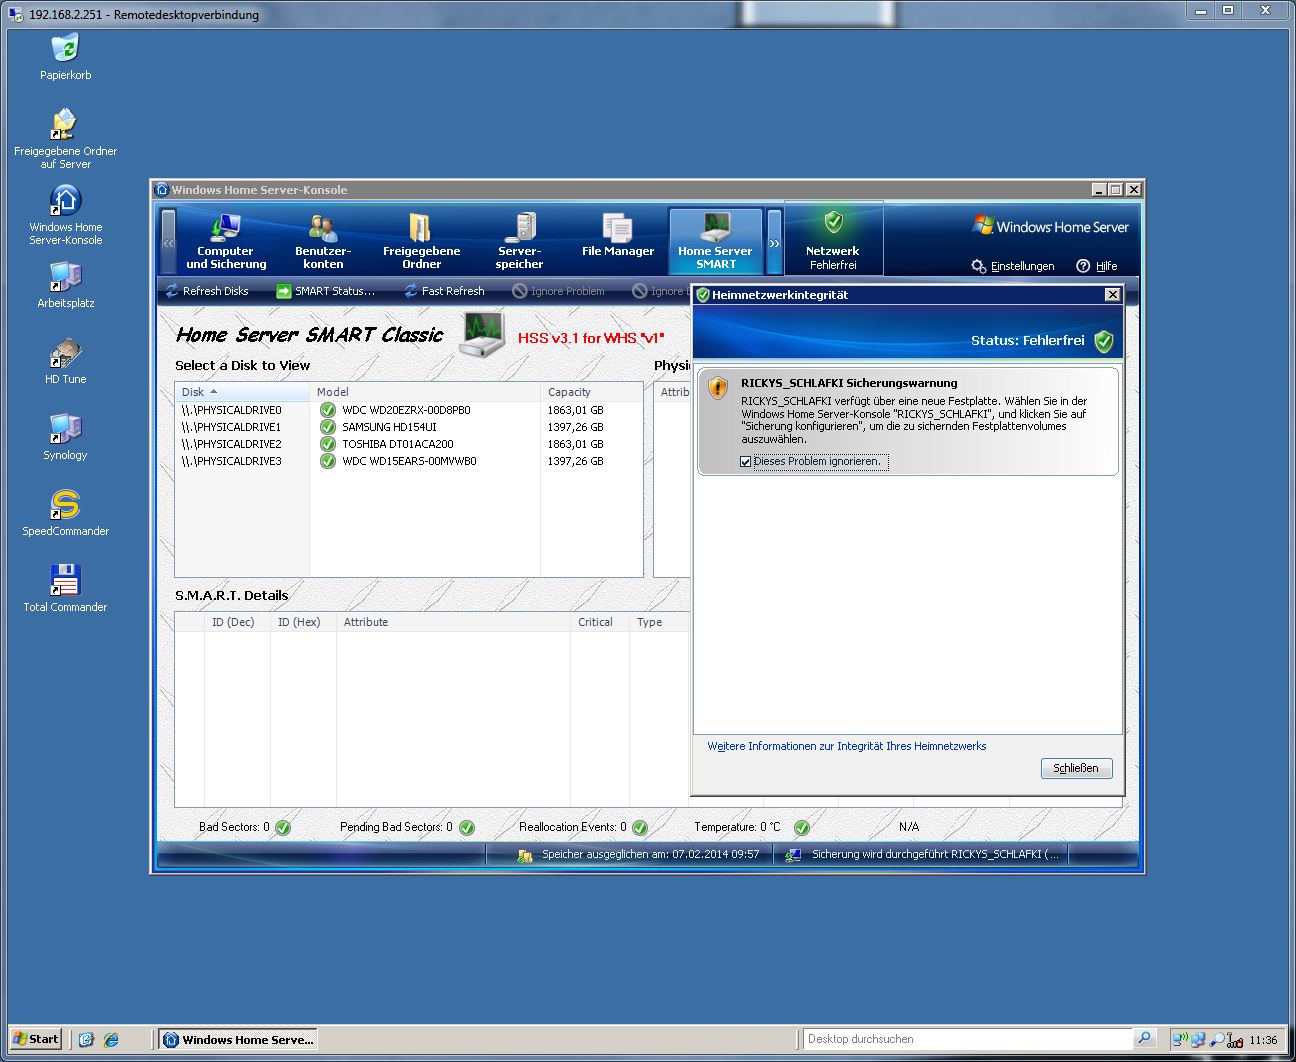Viewport: 1296px width, 1062px height.
Task: Open Hilfe help
Action: coord(1097,266)
